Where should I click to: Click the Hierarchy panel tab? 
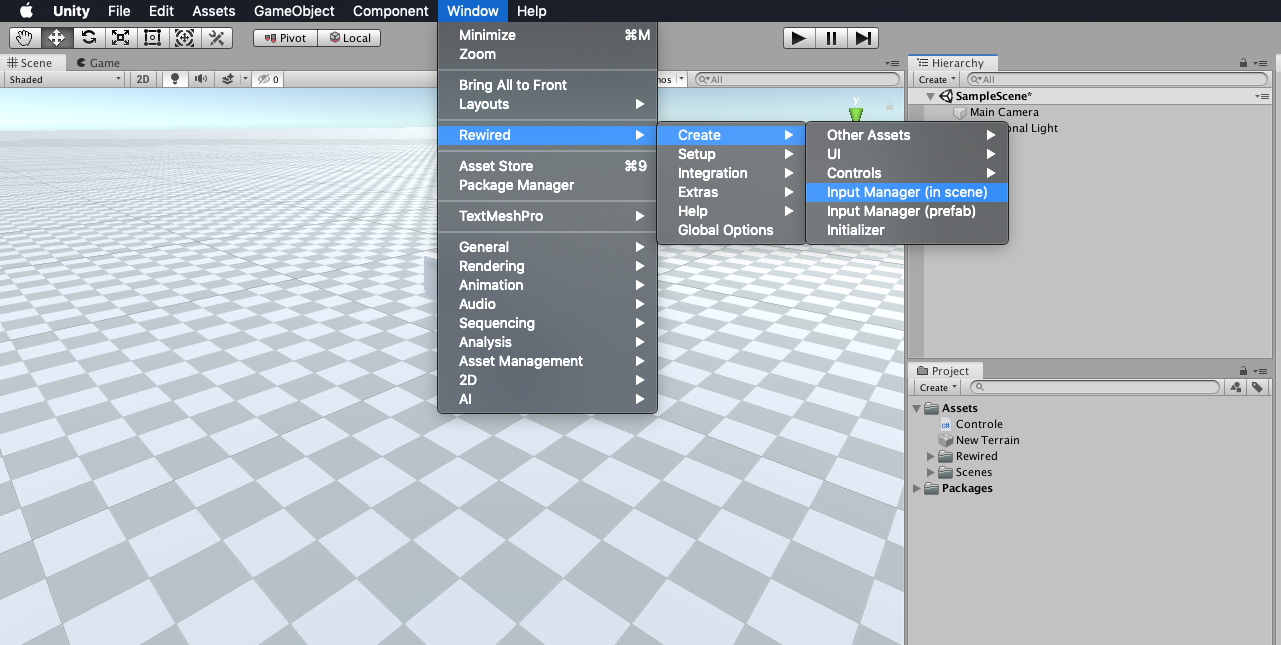point(951,62)
